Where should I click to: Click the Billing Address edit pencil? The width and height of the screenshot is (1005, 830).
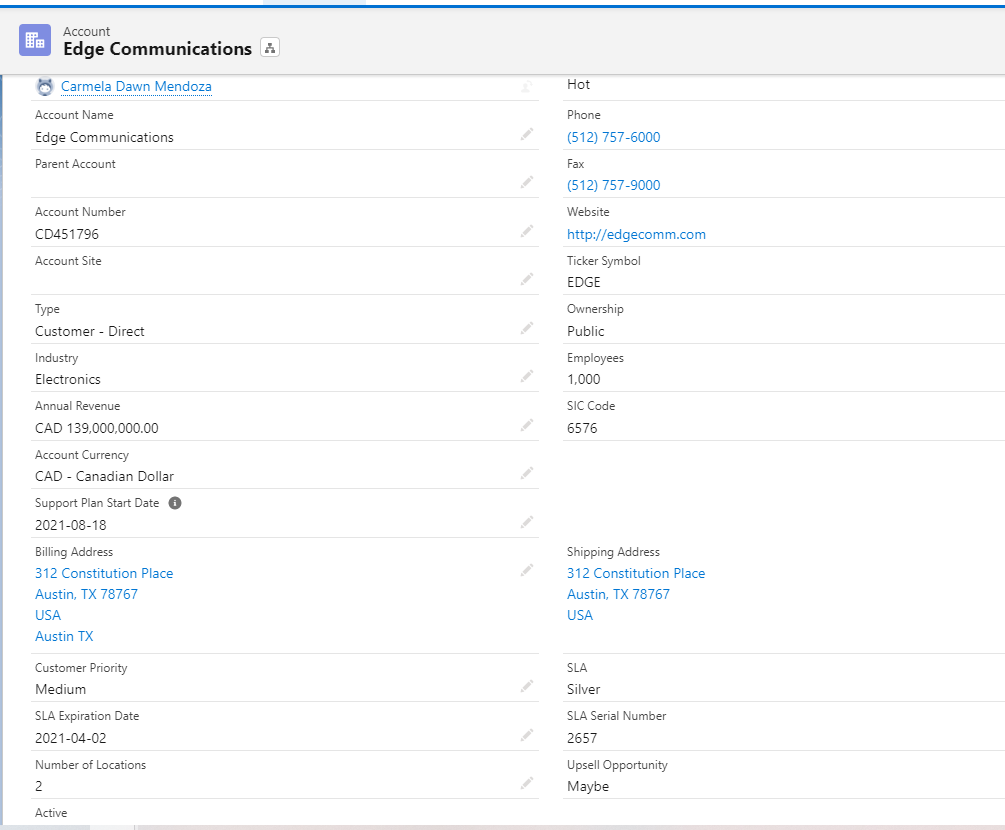(x=527, y=570)
